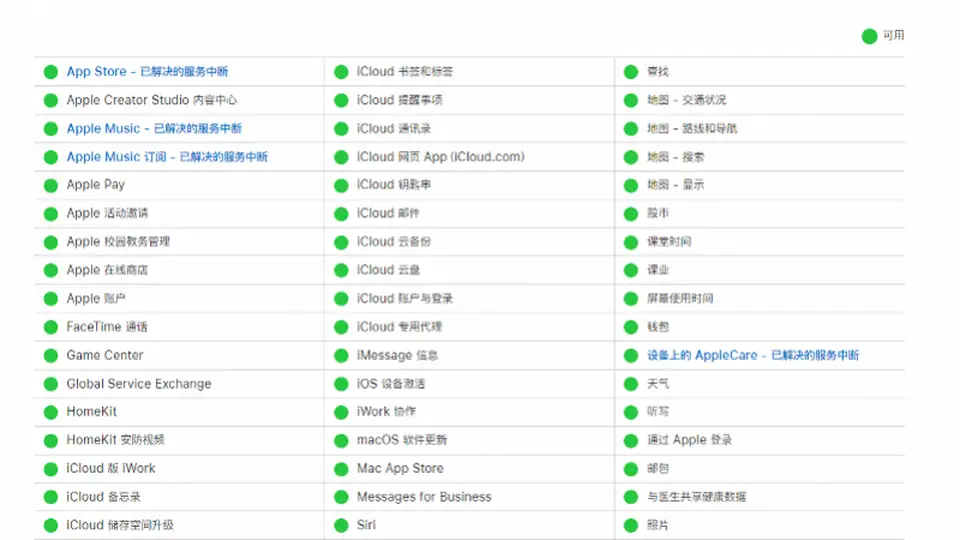Click the status dot for iOS 设备激活
Image resolution: width=960 pixels, height=540 pixels.
click(x=341, y=384)
